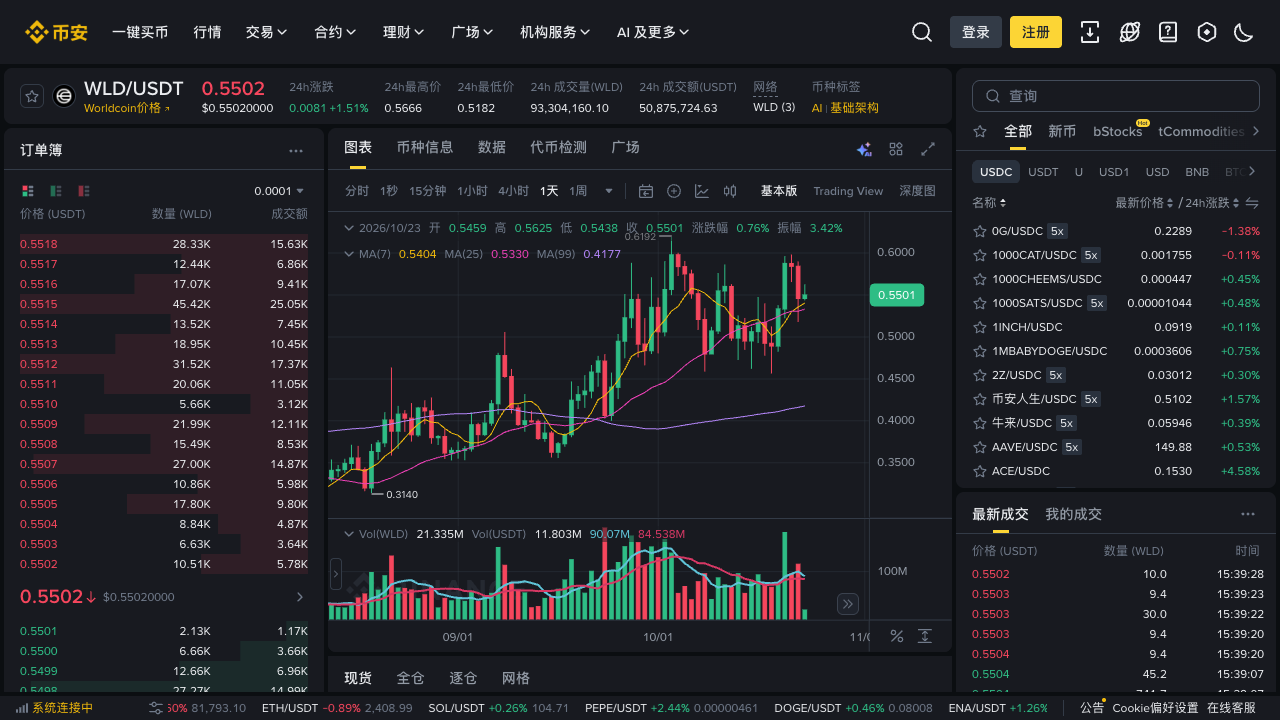This screenshot has width=1280, height=720.
Task: Open order book three-dots menu
Action: click(296, 150)
